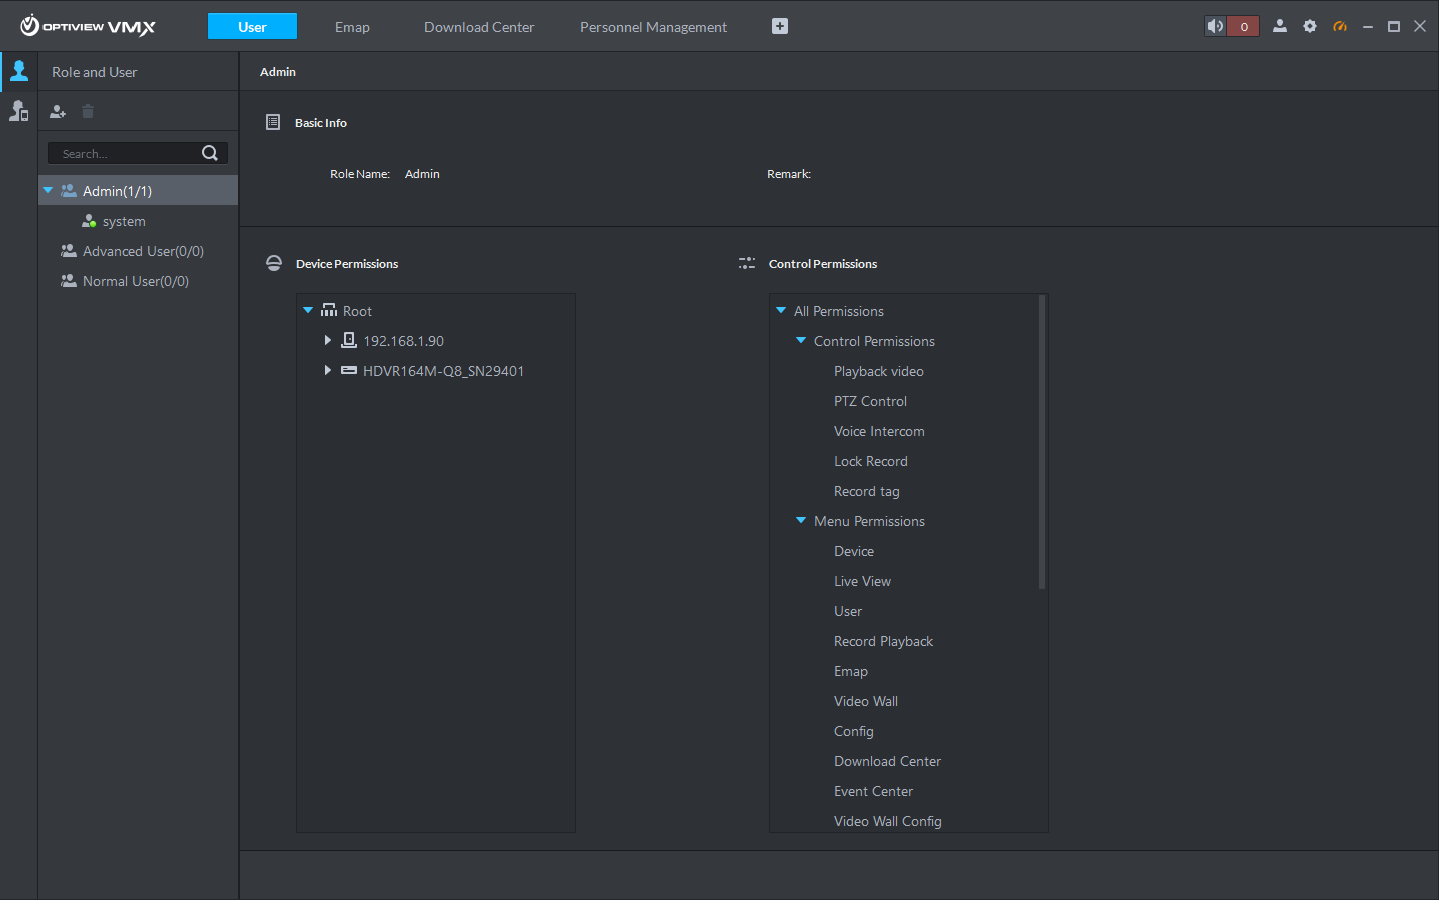Click the Search input field
This screenshot has width=1439, height=900.
(125, 152)
